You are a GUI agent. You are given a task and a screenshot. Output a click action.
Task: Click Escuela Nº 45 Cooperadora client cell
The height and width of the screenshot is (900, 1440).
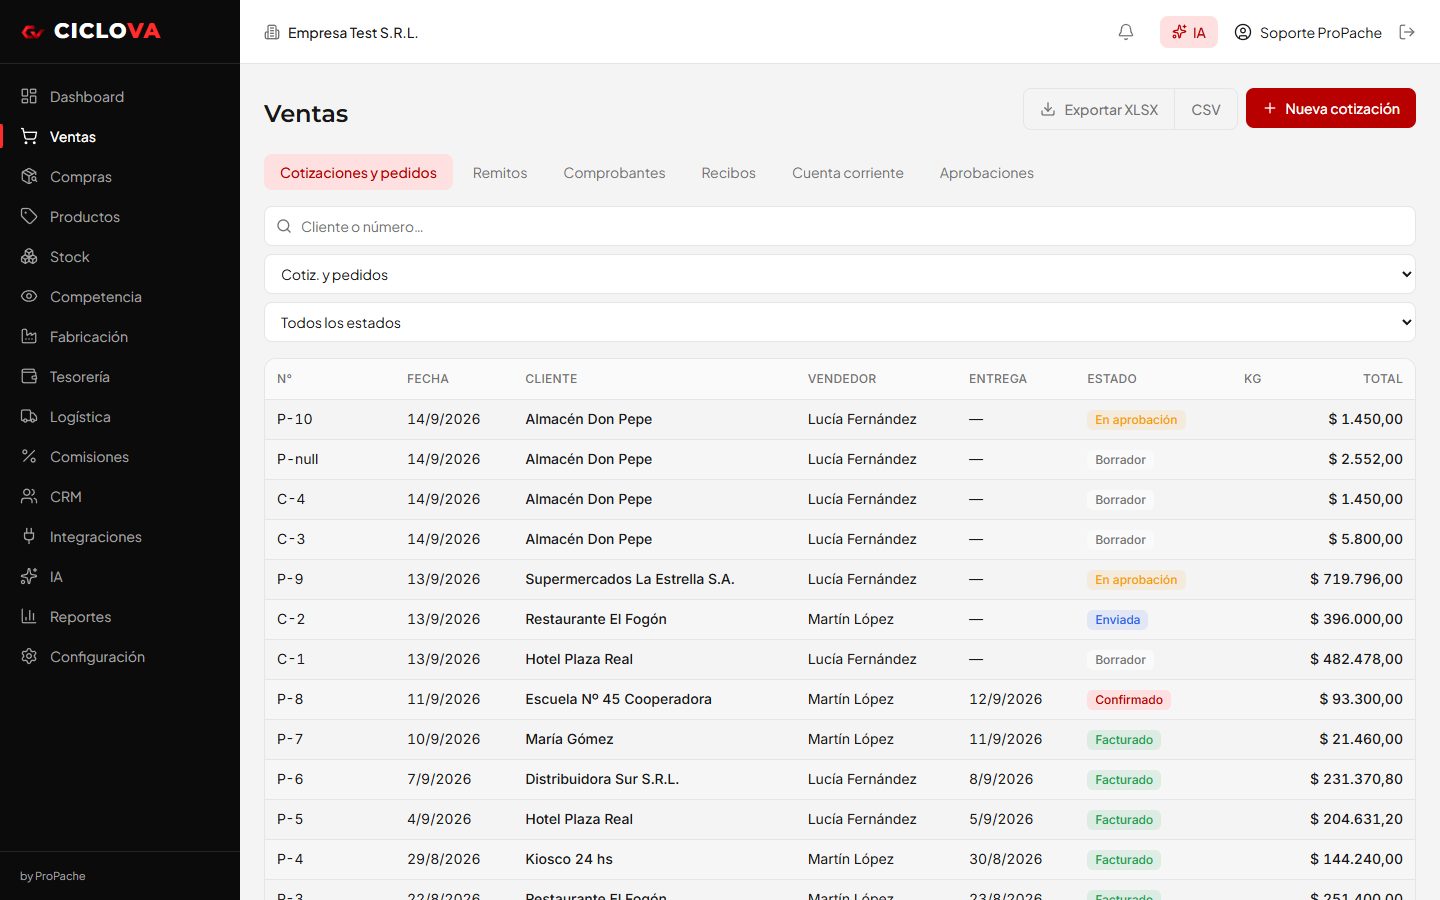[x=618, y=699]
